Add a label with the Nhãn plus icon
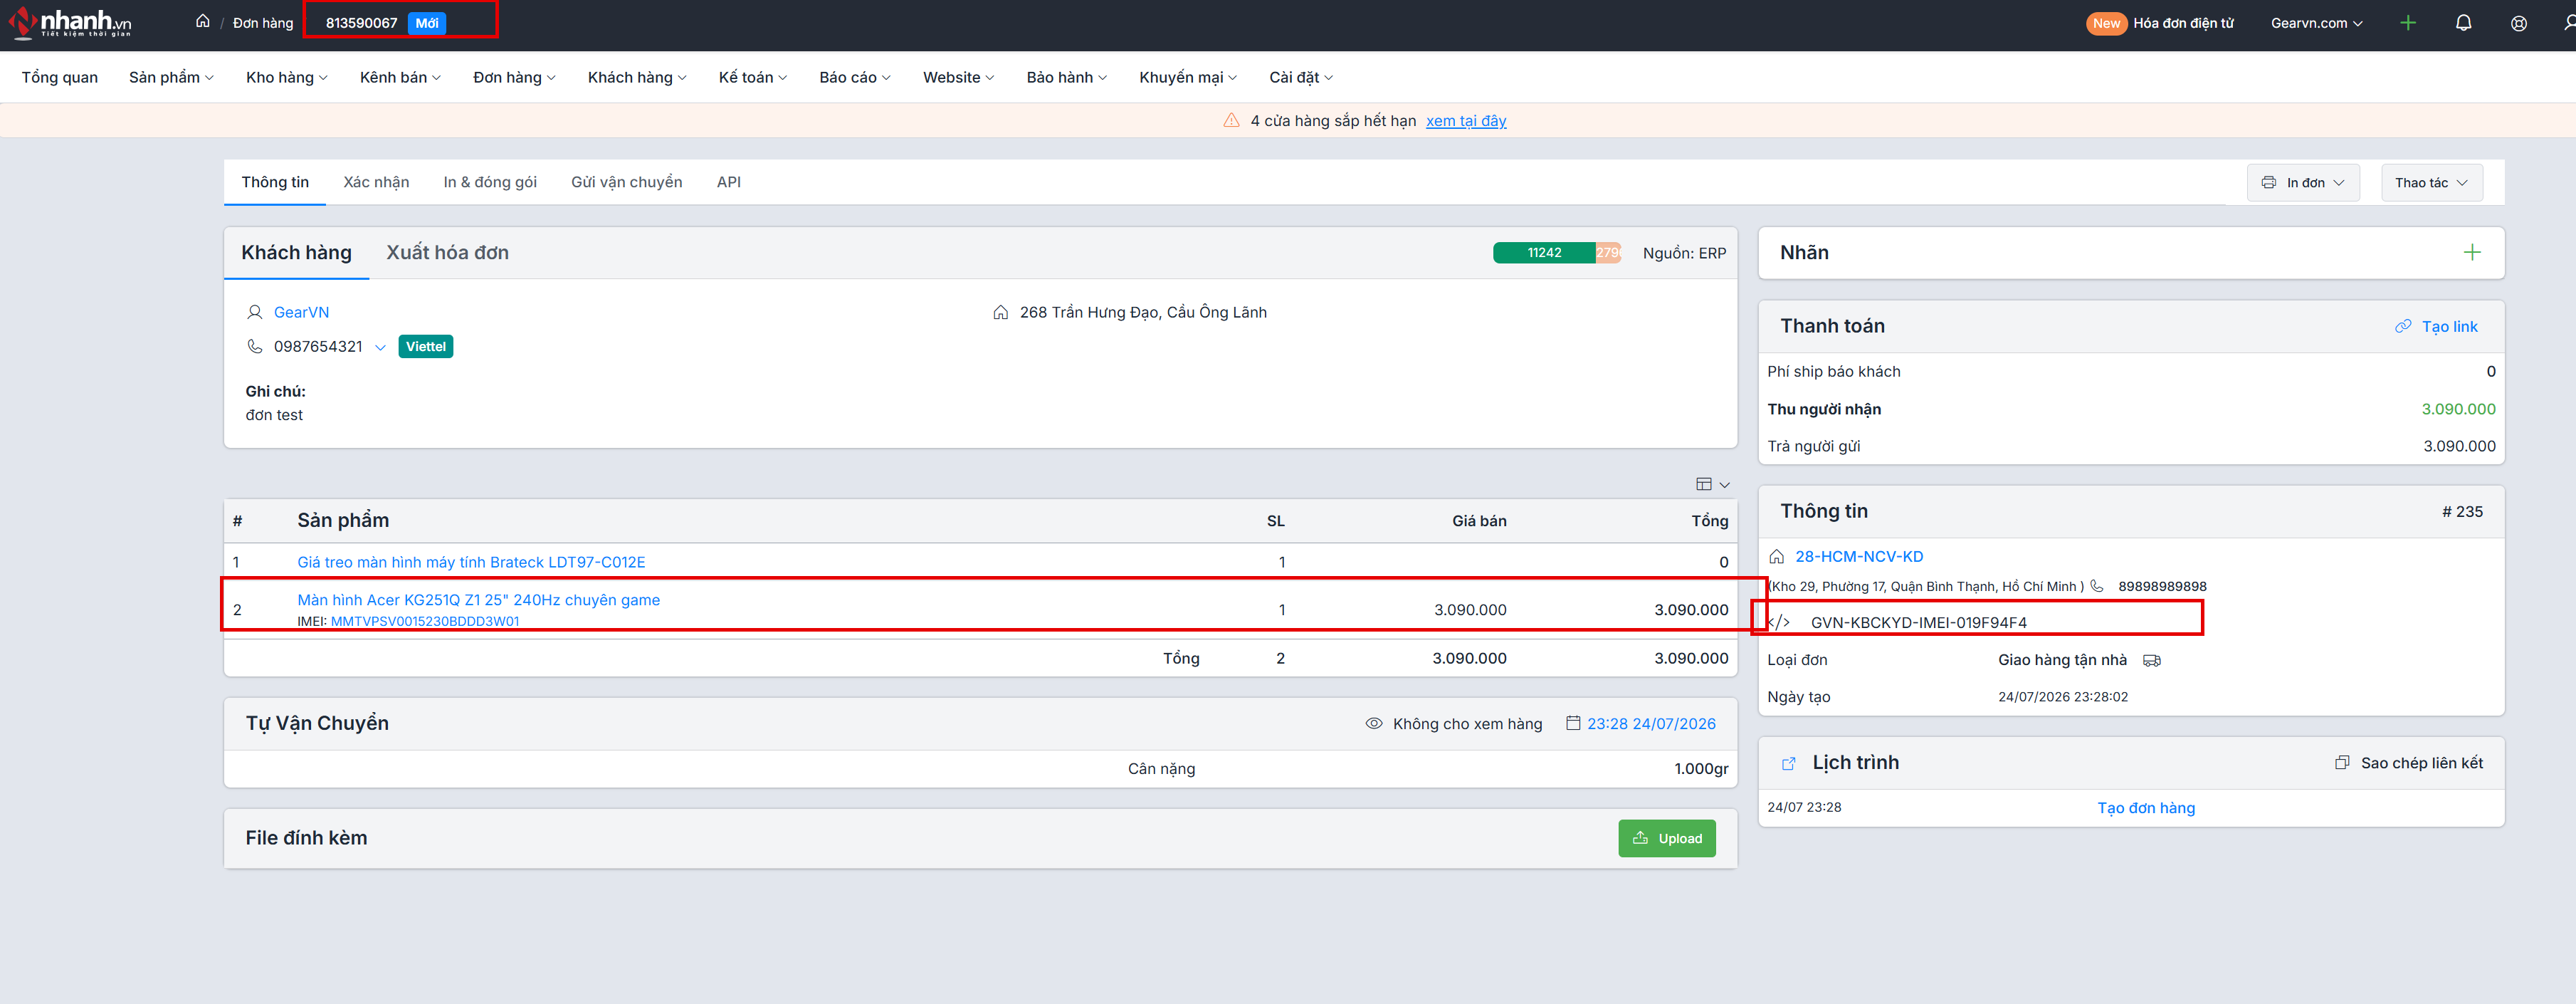The width and height of the screenshot is (2576, 1004). coord(2472,253)
